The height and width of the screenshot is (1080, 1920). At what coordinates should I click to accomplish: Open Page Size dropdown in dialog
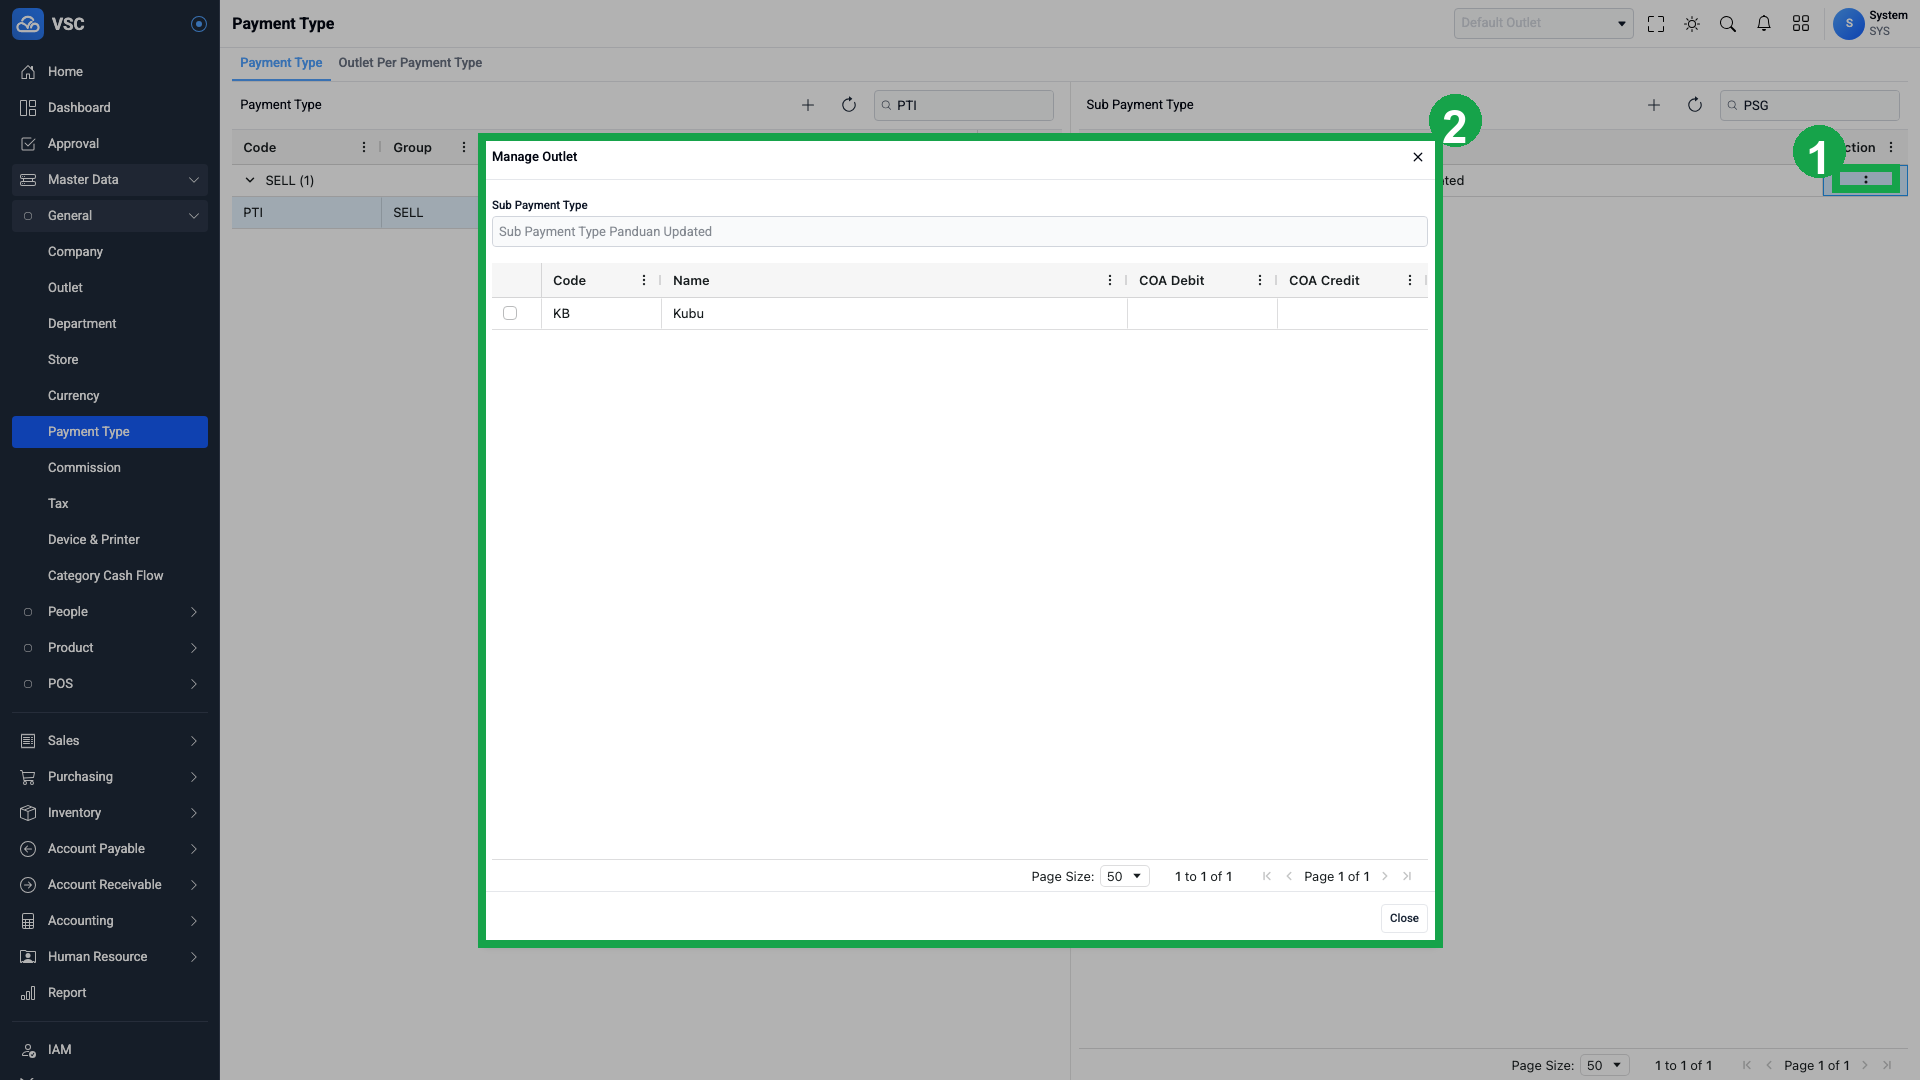[1125, 877]
